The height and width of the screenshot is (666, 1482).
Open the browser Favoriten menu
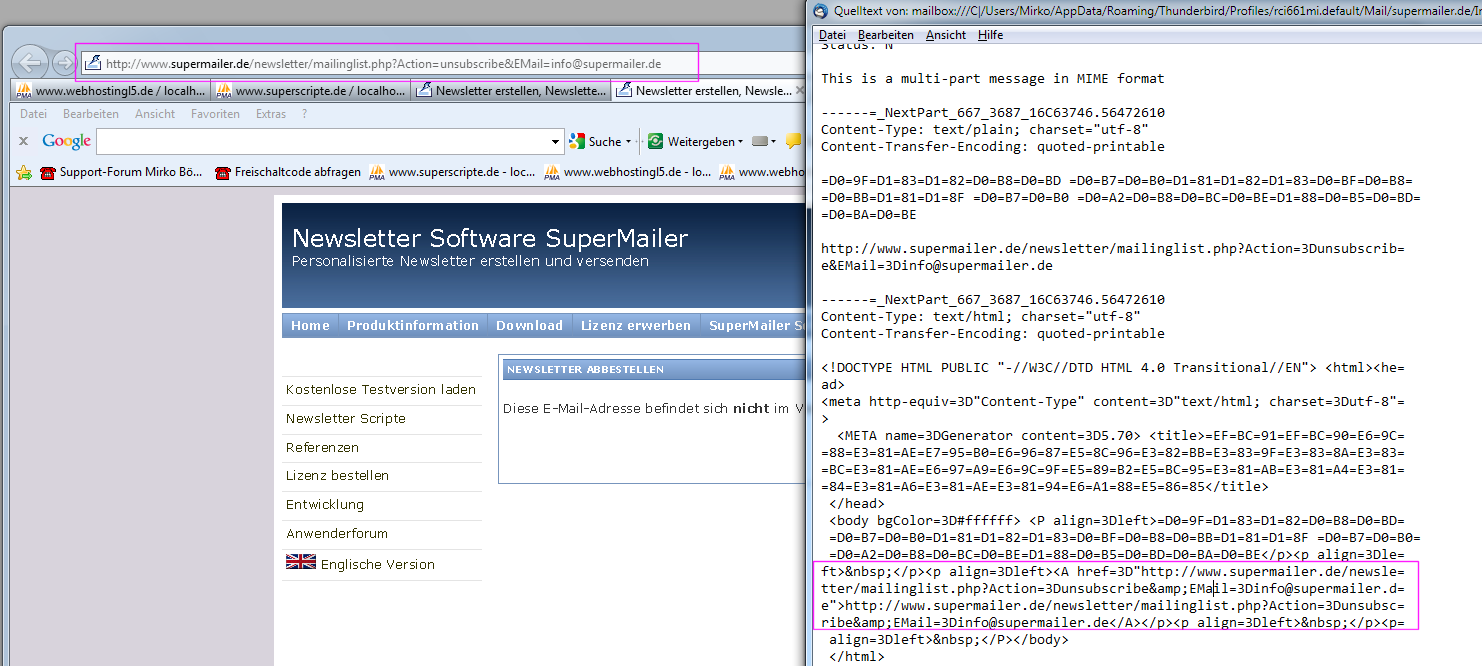215,114
